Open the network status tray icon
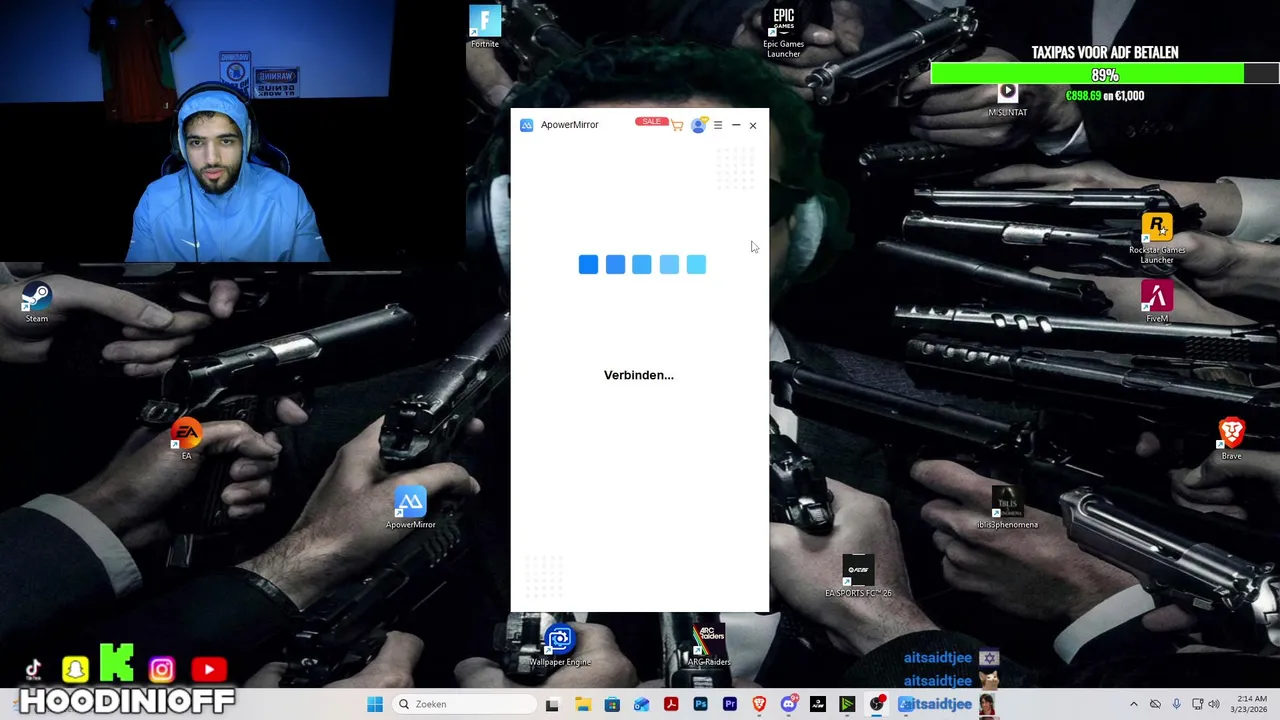 [1197, 704]
